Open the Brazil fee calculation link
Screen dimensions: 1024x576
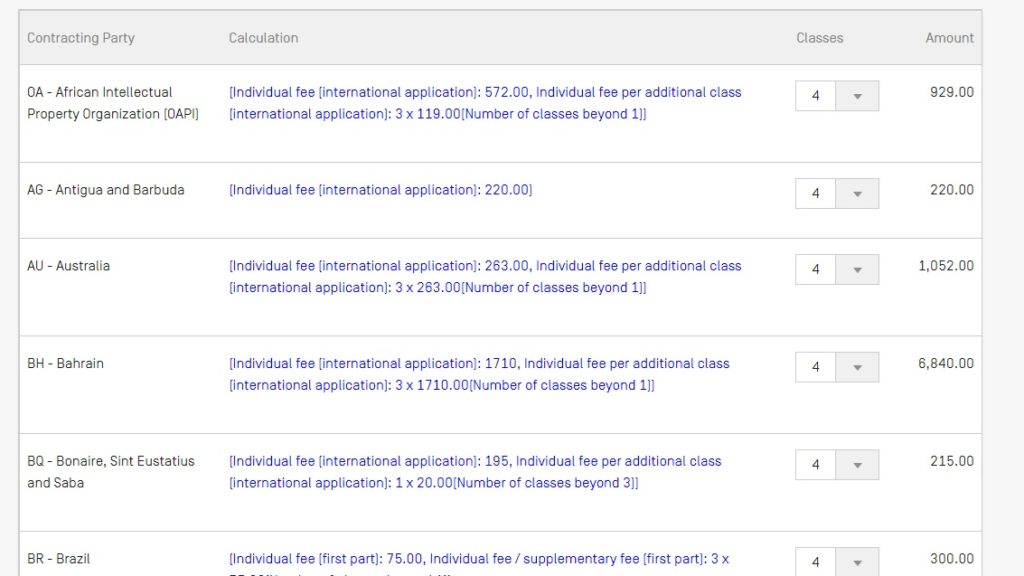479,563
